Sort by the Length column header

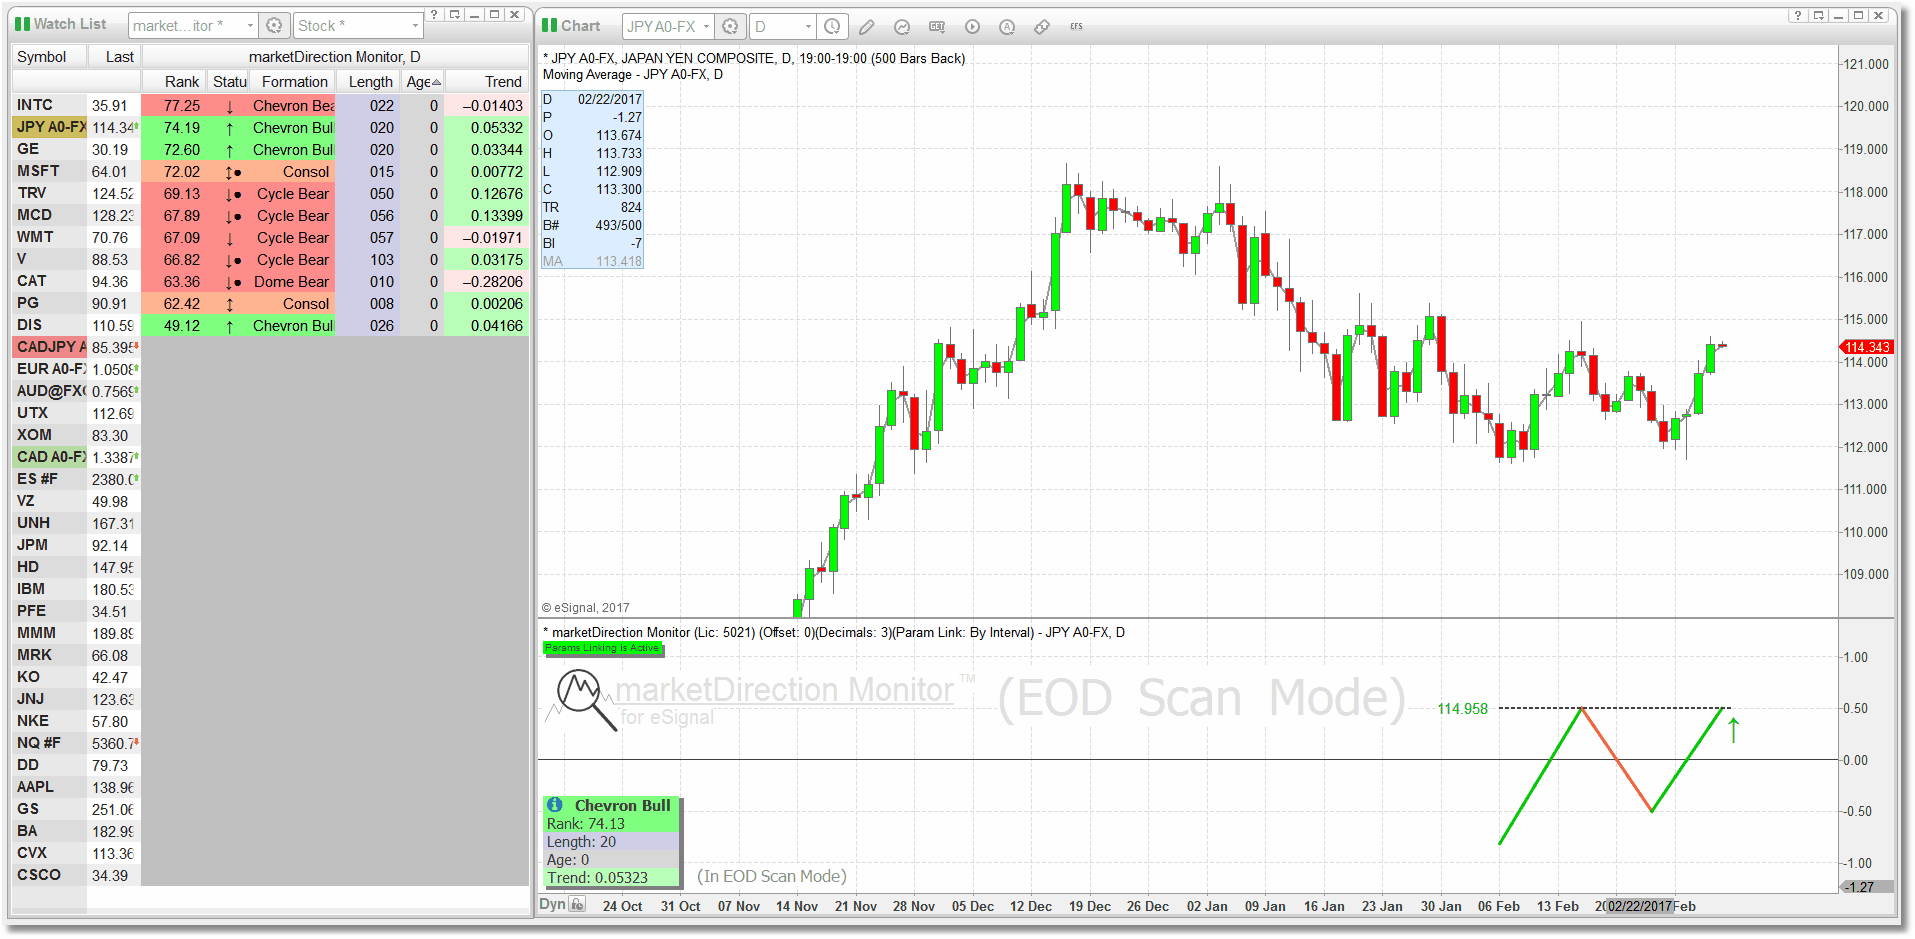[370, 82]
